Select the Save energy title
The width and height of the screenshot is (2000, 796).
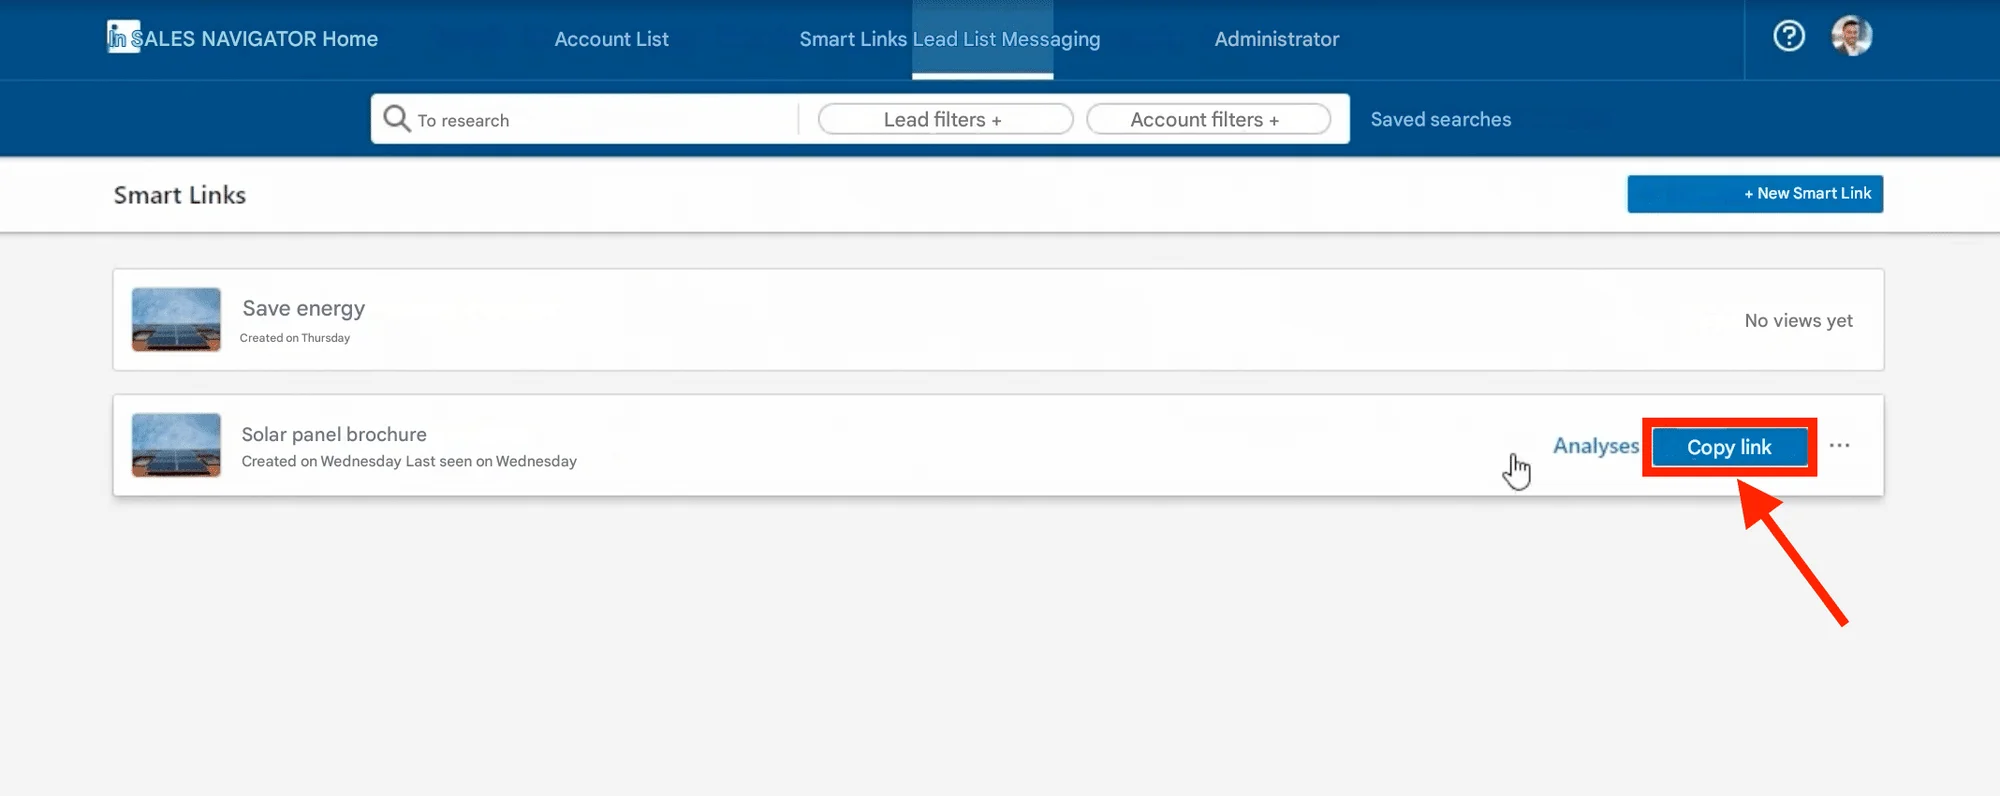pos(303,308)
